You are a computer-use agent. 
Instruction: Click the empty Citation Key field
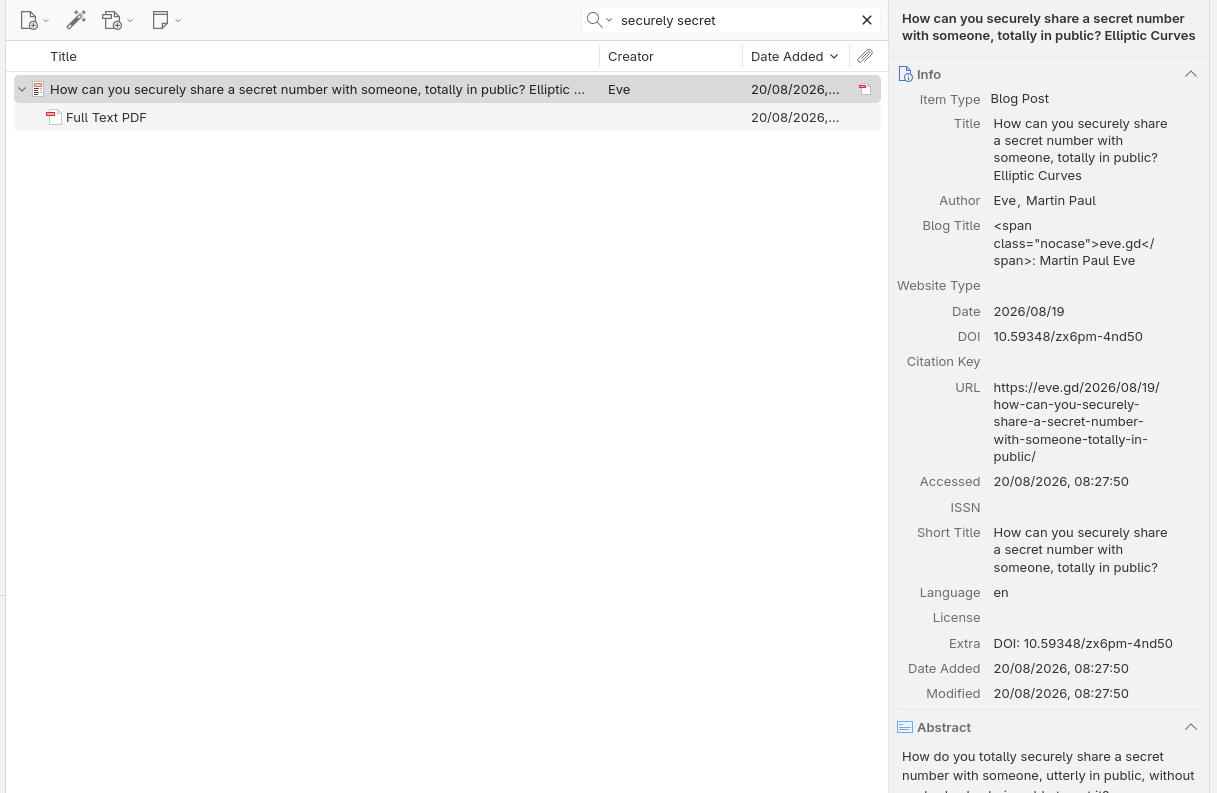point(1092,361)
